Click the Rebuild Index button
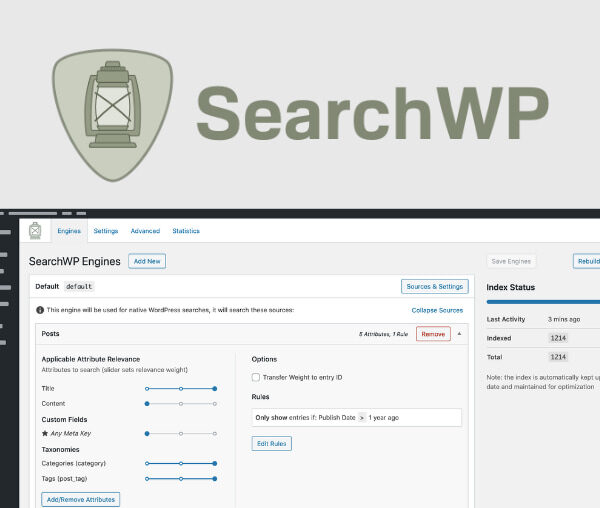Screen dimensions: 600x508 pos(588,261)
